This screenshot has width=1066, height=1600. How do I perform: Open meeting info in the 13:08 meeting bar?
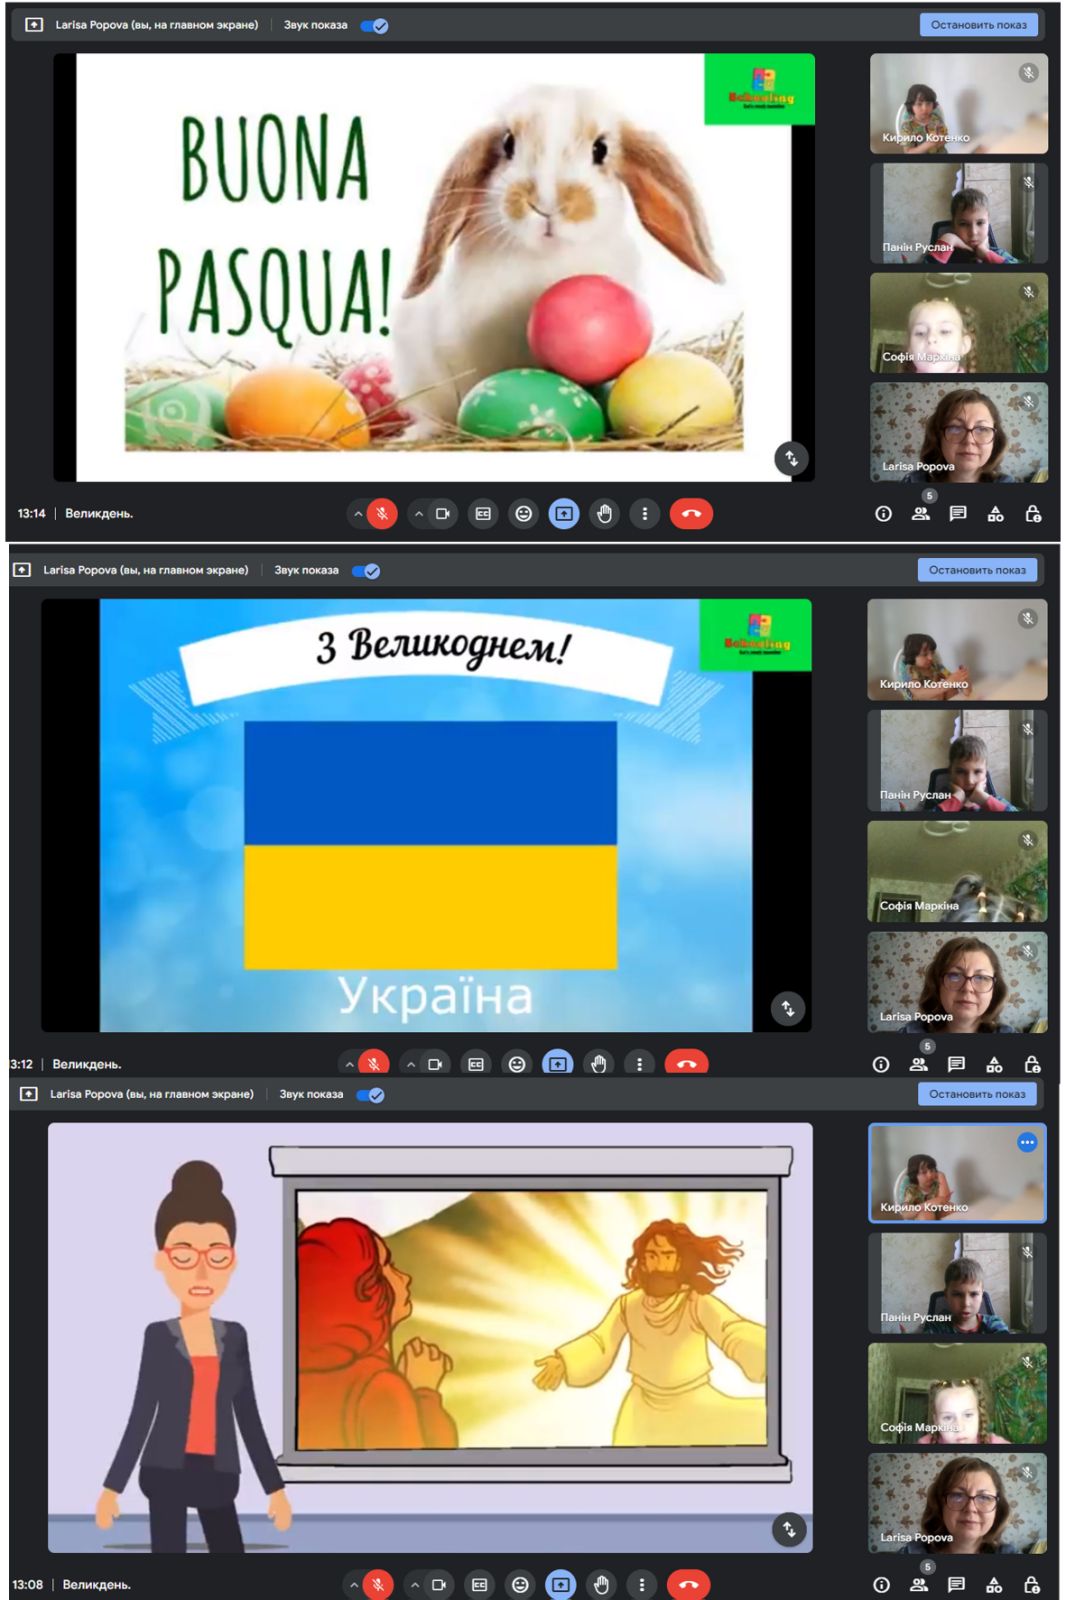tap(881, 1584)
